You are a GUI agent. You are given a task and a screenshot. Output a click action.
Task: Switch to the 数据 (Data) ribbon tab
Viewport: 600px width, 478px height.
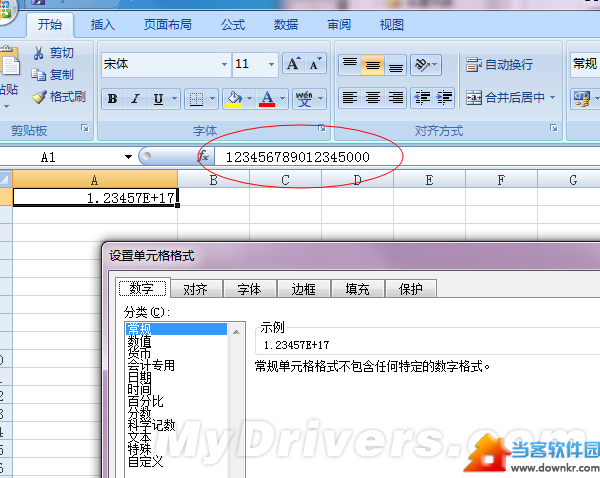[x=285, y=25]
